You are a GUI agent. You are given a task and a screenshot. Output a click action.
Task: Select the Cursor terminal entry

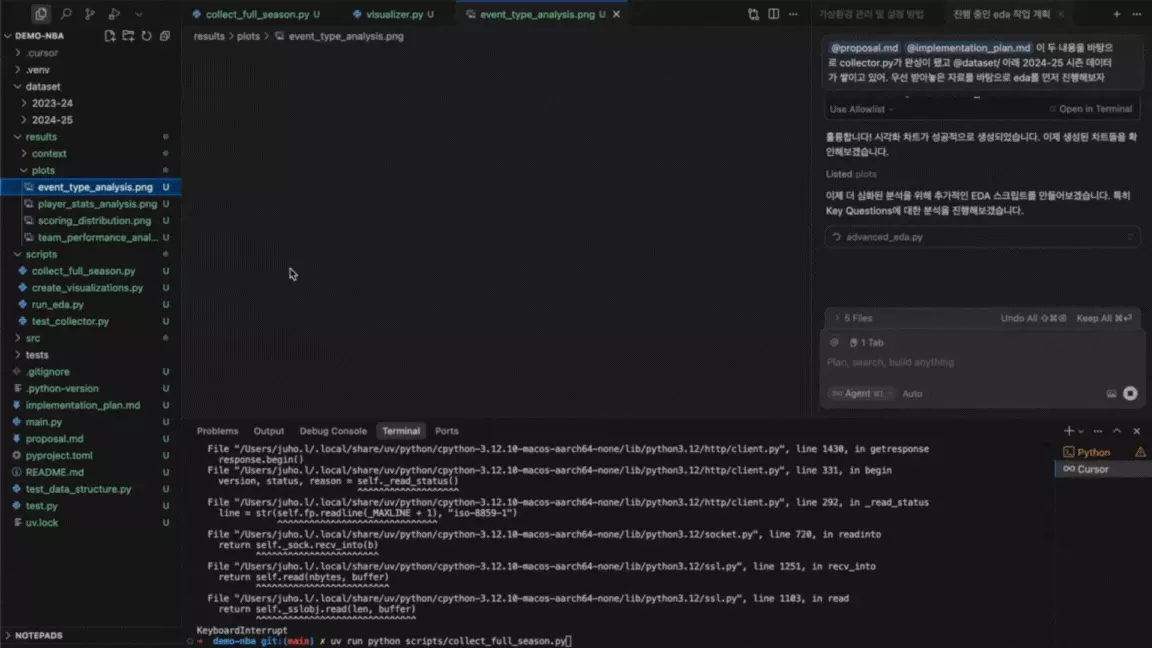[1092, 469]
